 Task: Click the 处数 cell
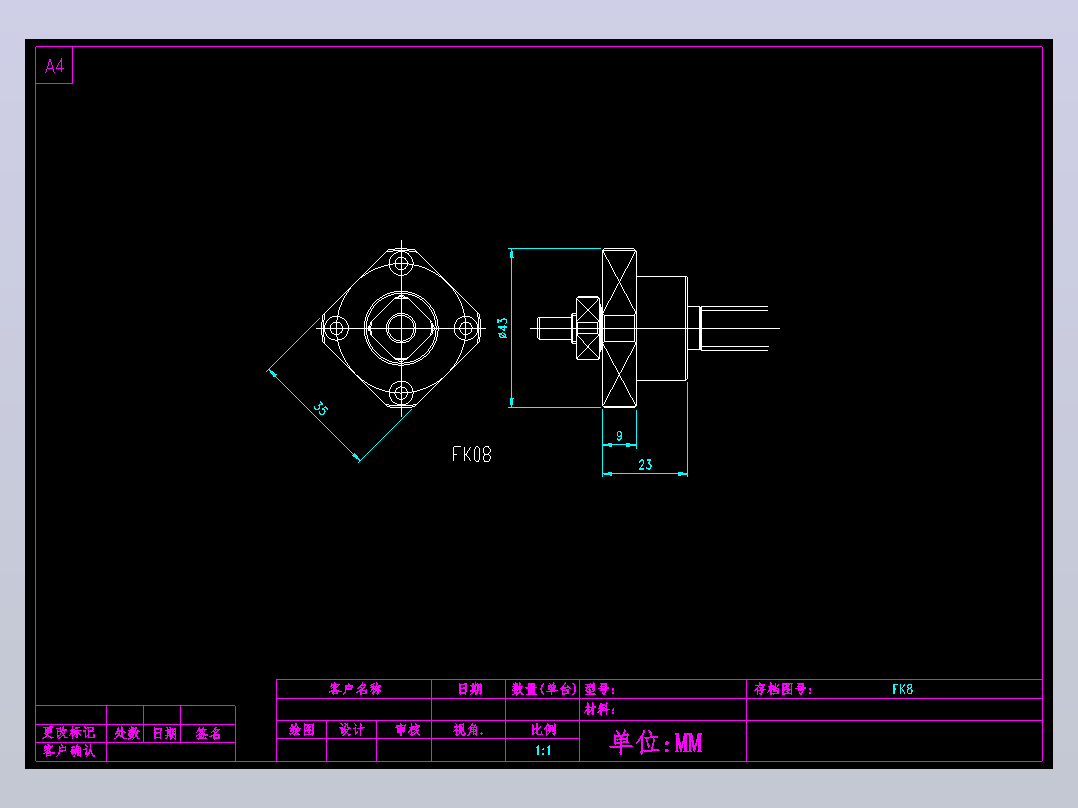tap(127, 733)
